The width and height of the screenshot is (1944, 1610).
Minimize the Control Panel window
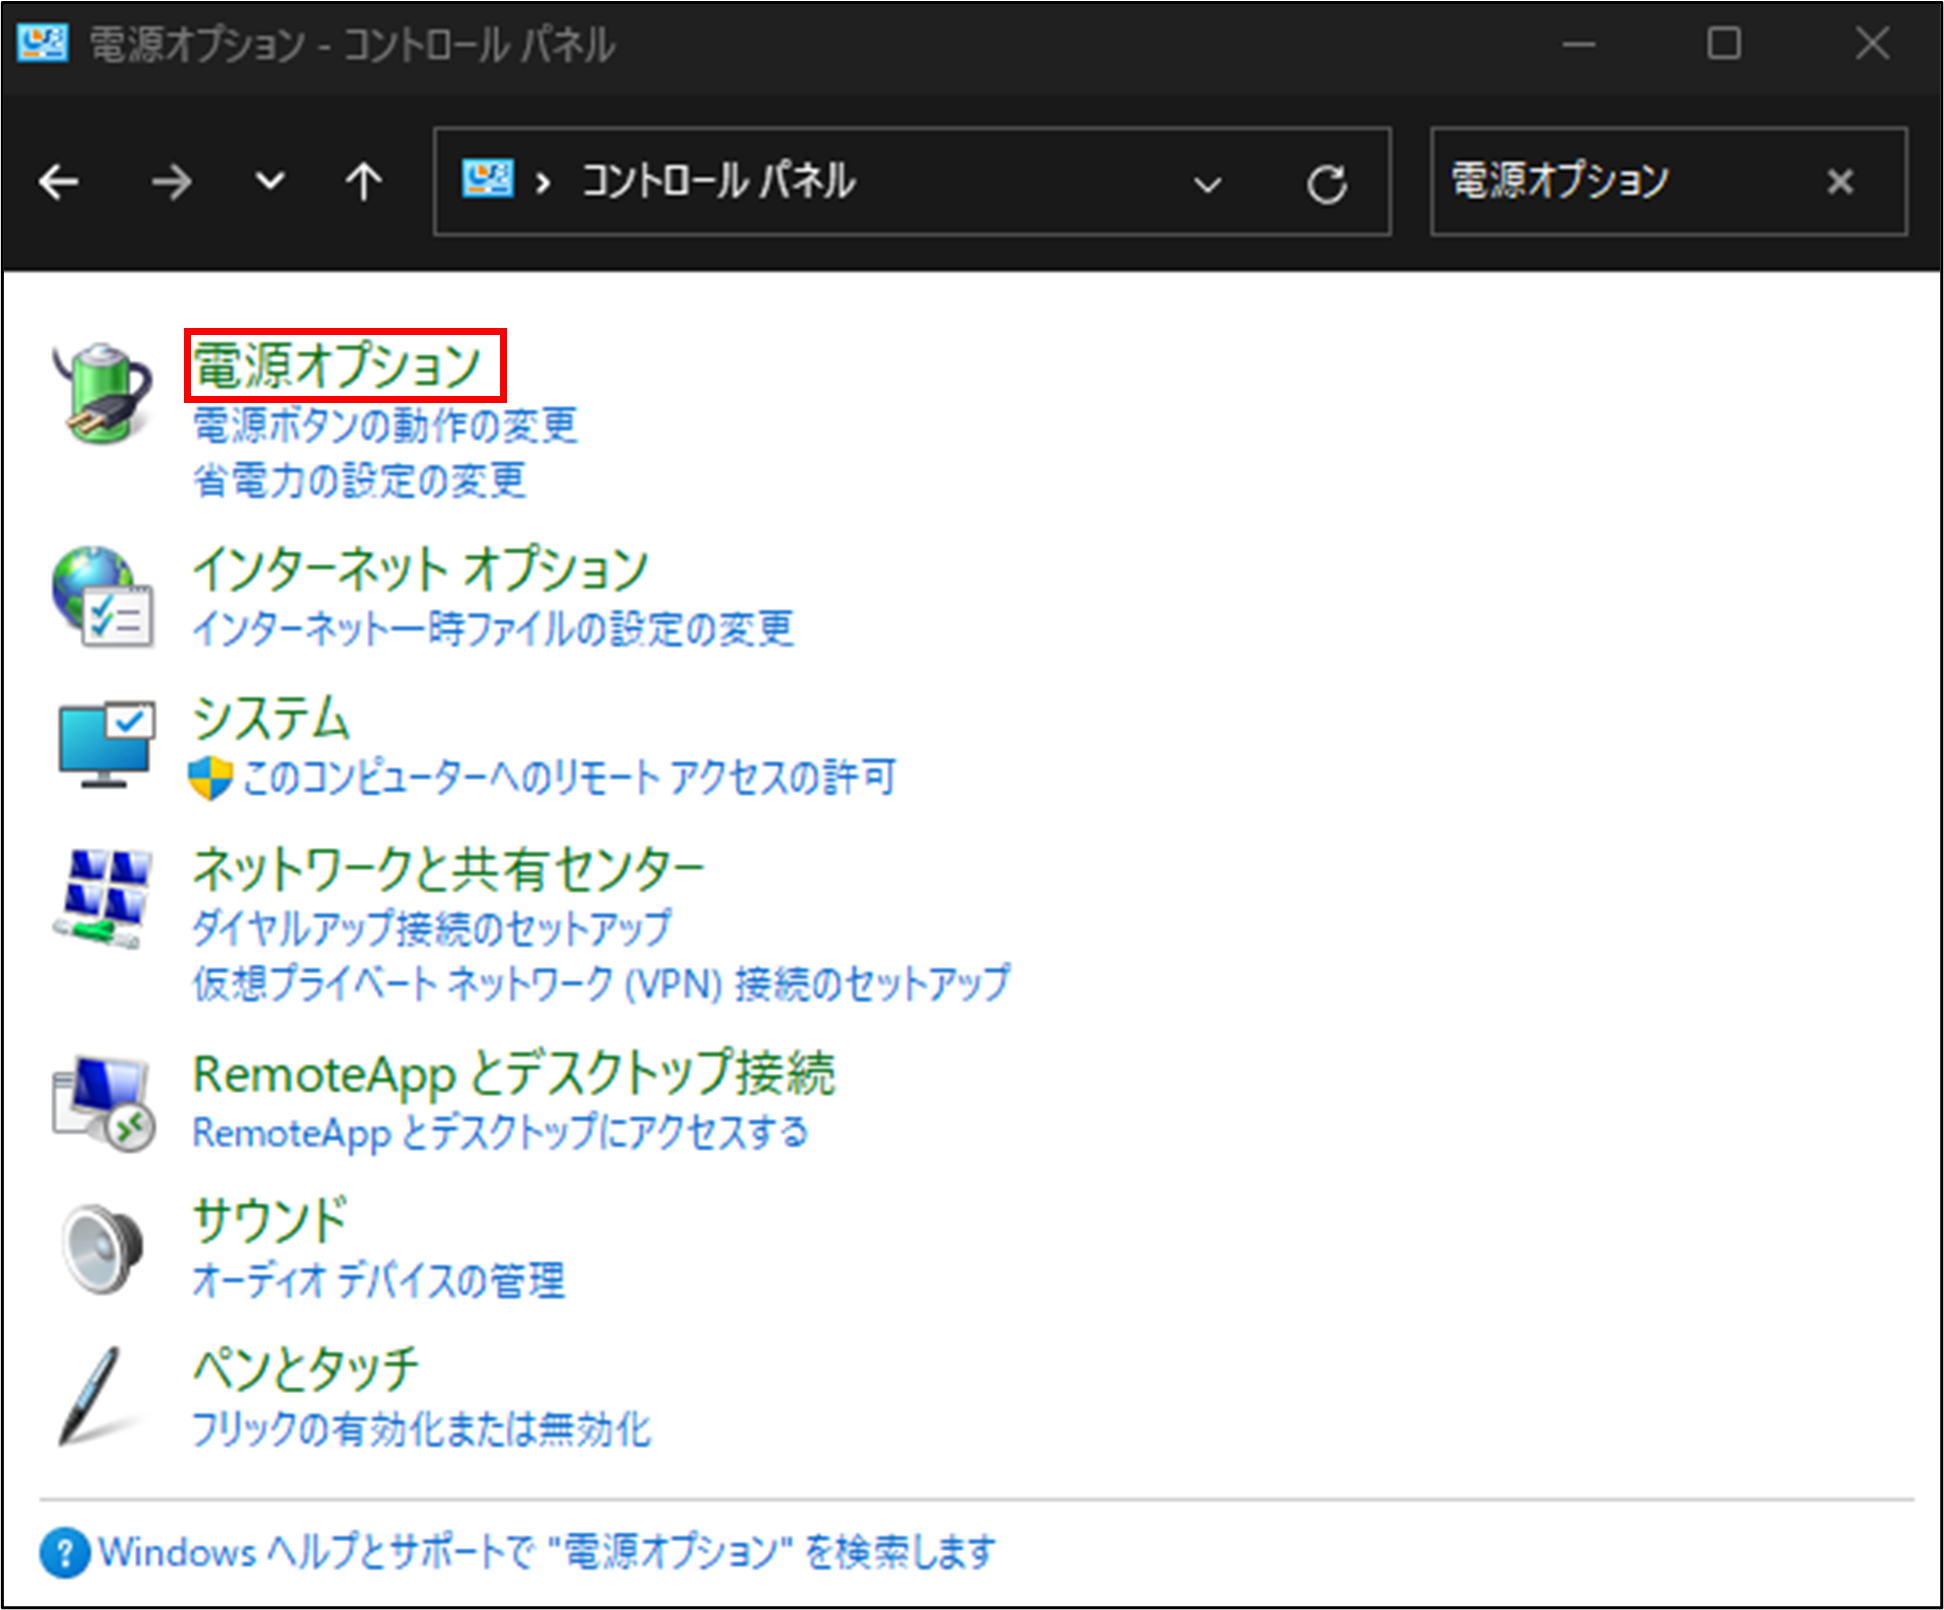click(x=1579, y=44)
